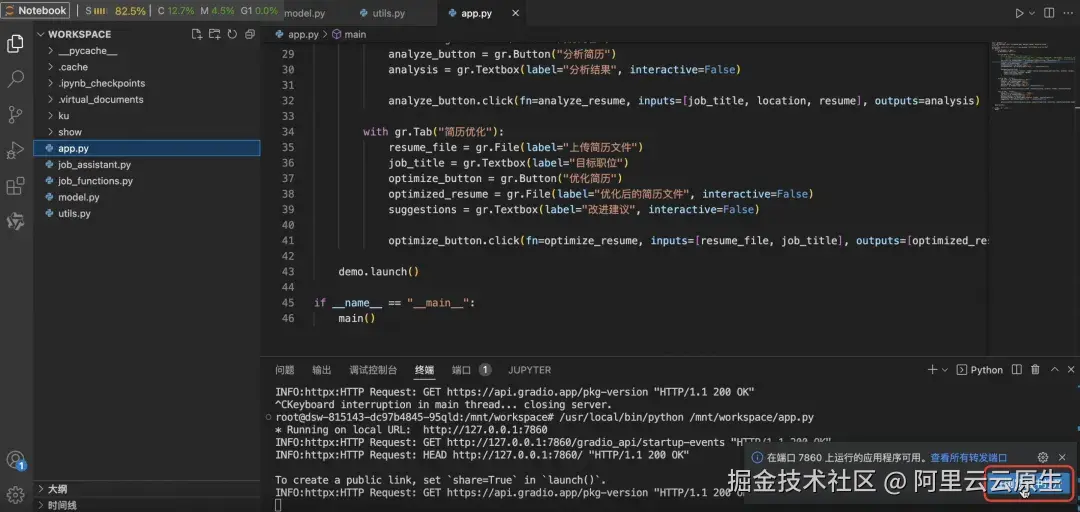Collapse all folders in explorer
This screenshot has height=512, width=1080.
249,34
